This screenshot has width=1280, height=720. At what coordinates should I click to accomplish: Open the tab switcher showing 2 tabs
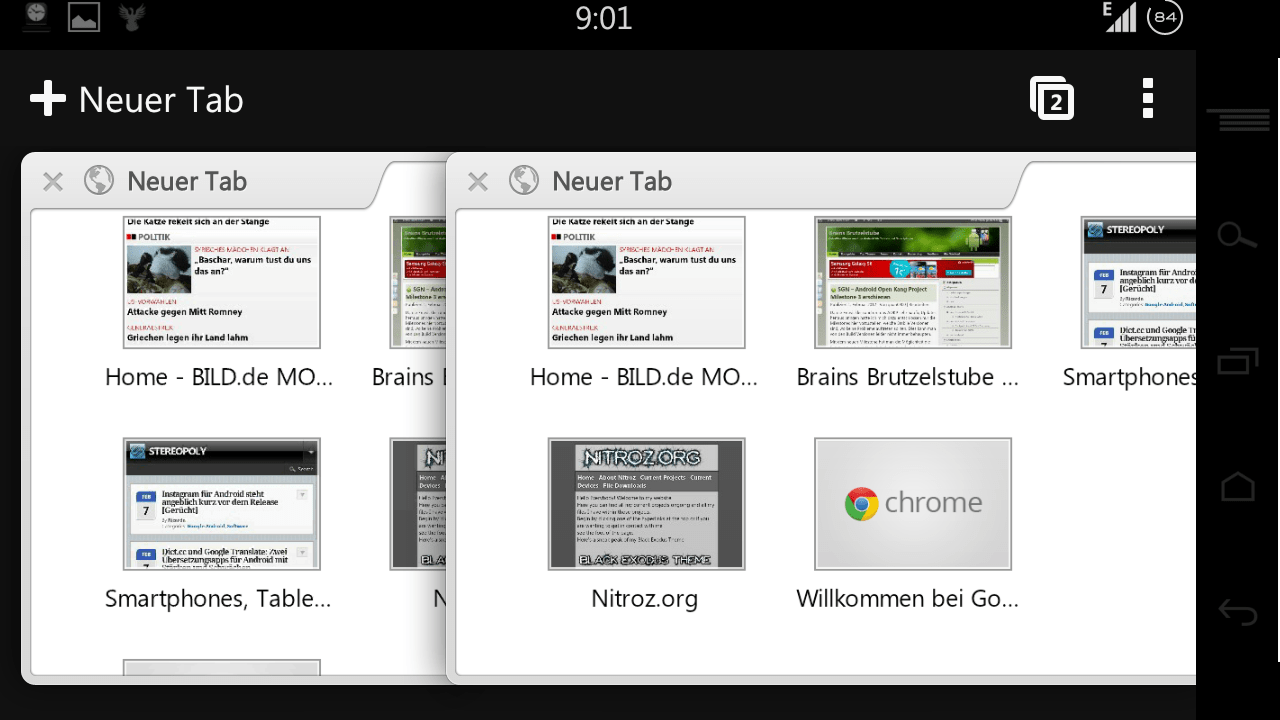pyautogui.click(x=1052, y=98)
